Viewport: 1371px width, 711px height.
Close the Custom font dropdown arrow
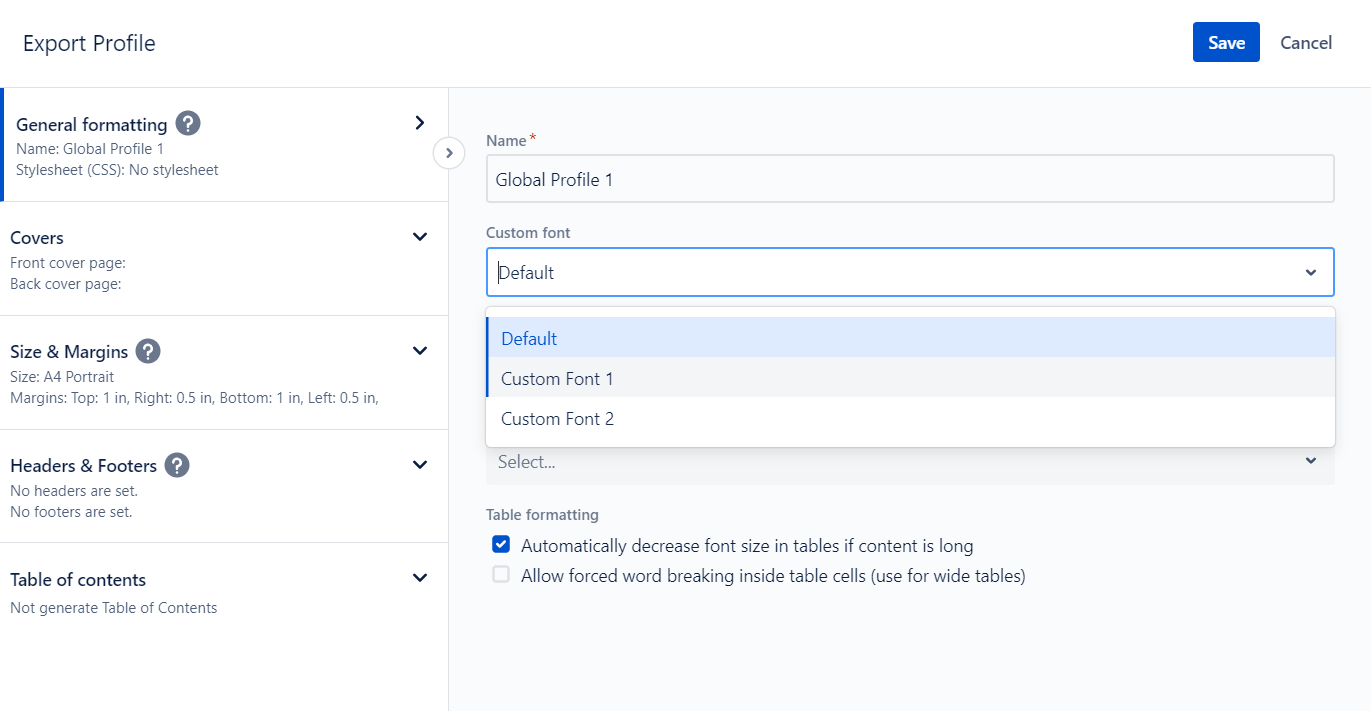[1310, 273]
